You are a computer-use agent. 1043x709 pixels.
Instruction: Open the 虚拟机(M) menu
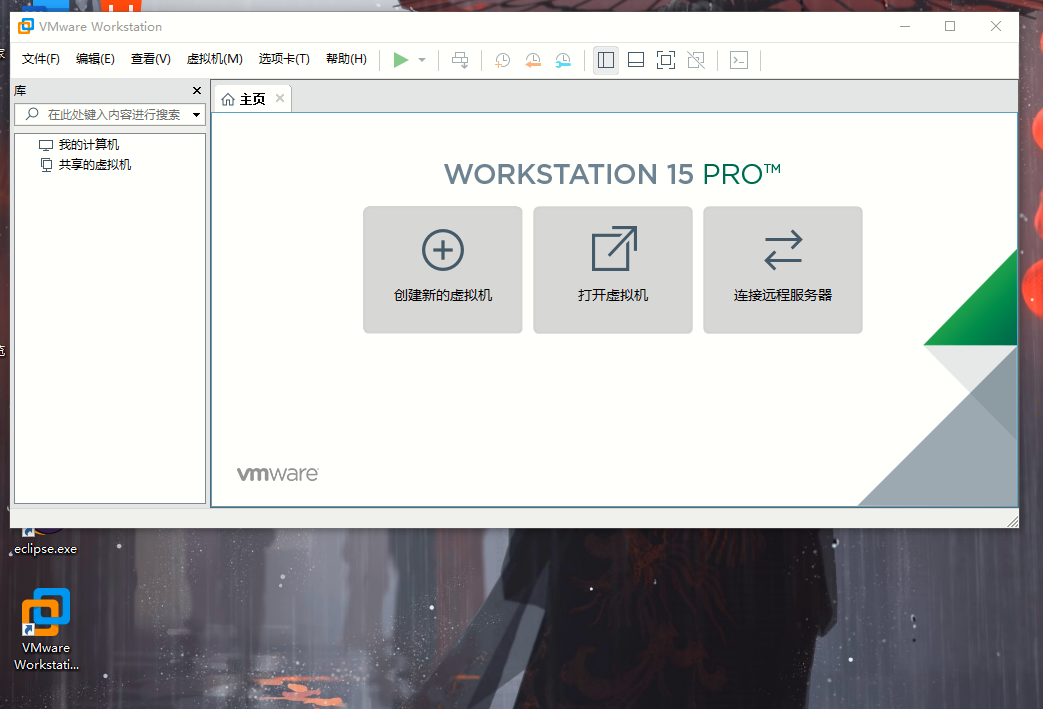pos(214,59)
